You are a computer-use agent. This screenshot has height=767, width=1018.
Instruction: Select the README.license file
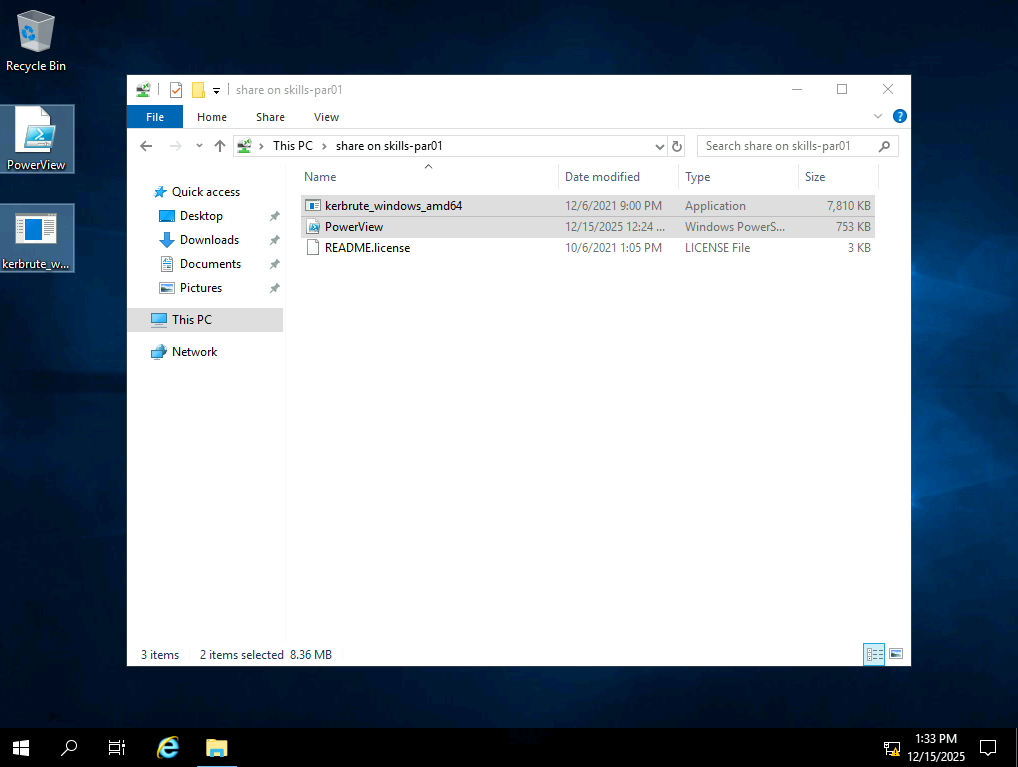367,248
